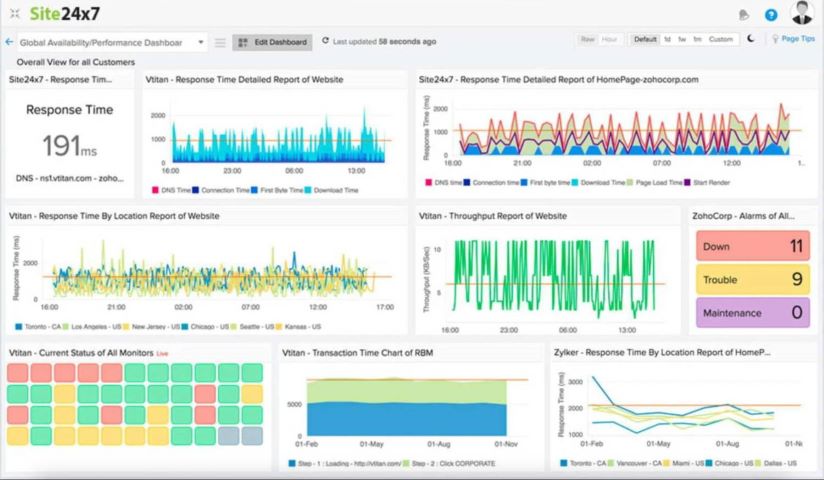
Task: Click the blue area of RBM transaction chart
Action: pos(407,419)
